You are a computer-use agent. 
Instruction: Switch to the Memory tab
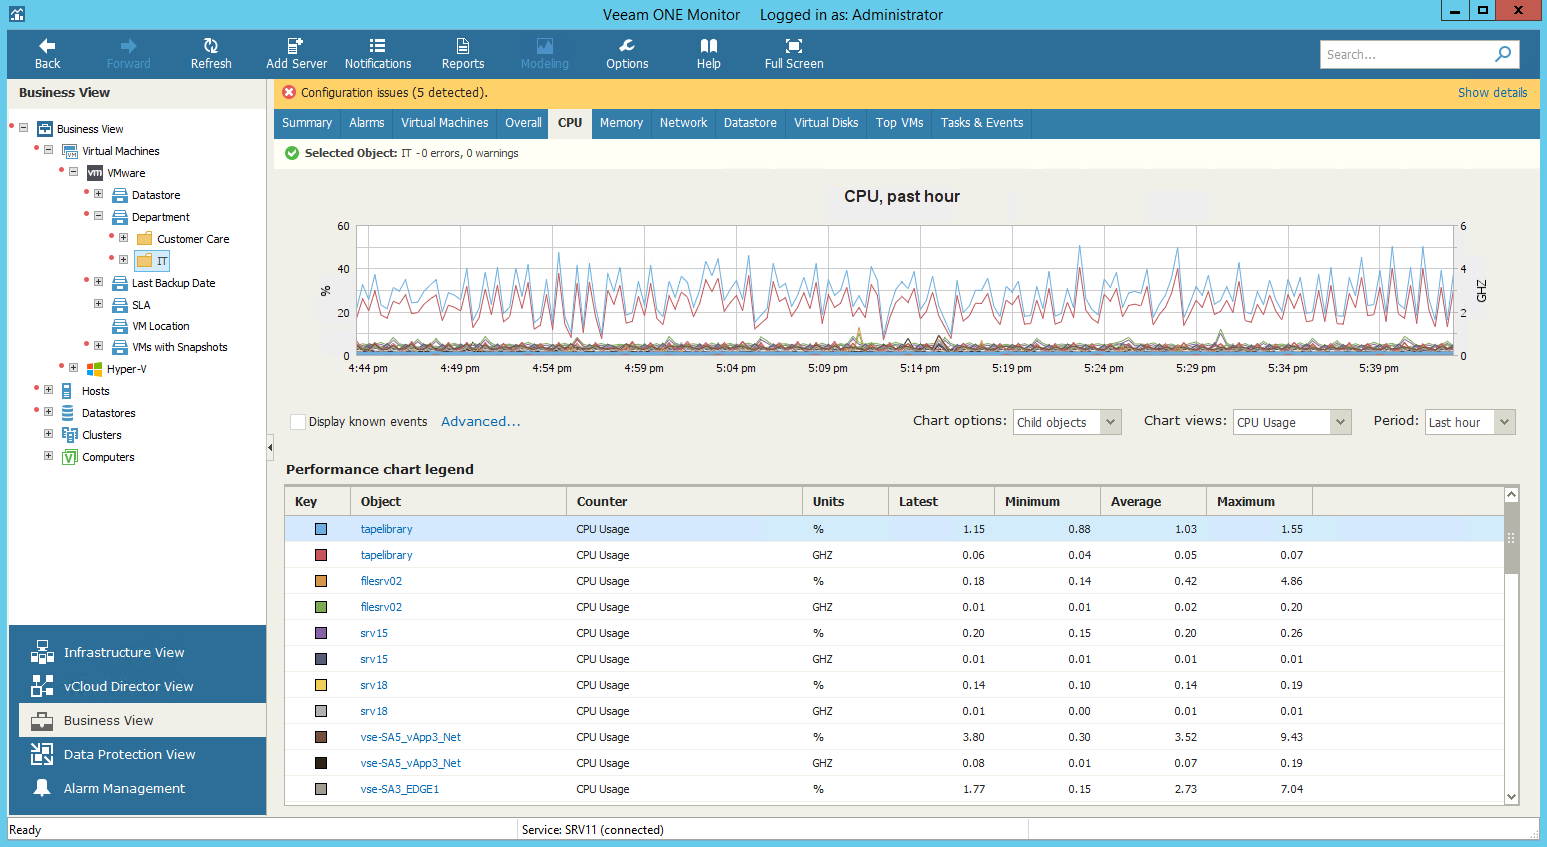coord(621,123)
